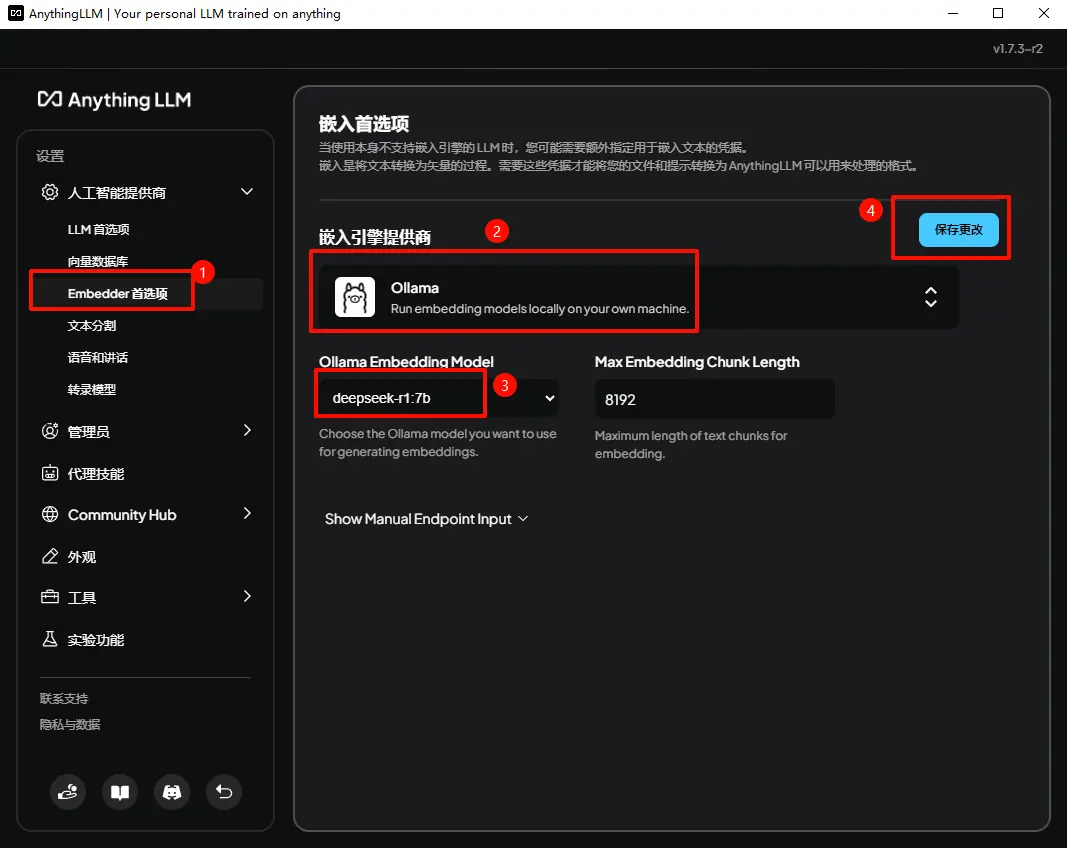This screenshot has height=848, width=1067.
Task: Click the 管理员 user icon
Action: coord(50,431)
